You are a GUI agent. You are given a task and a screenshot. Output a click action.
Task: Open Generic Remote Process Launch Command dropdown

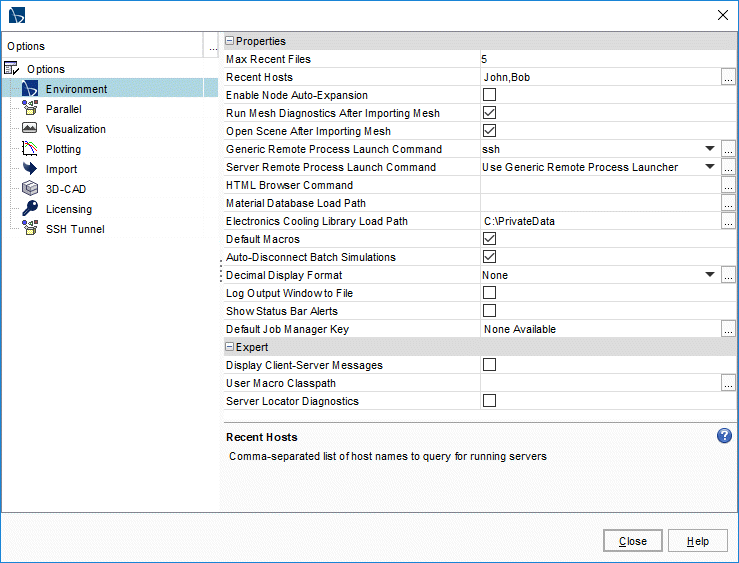click(x=710, y=149)
